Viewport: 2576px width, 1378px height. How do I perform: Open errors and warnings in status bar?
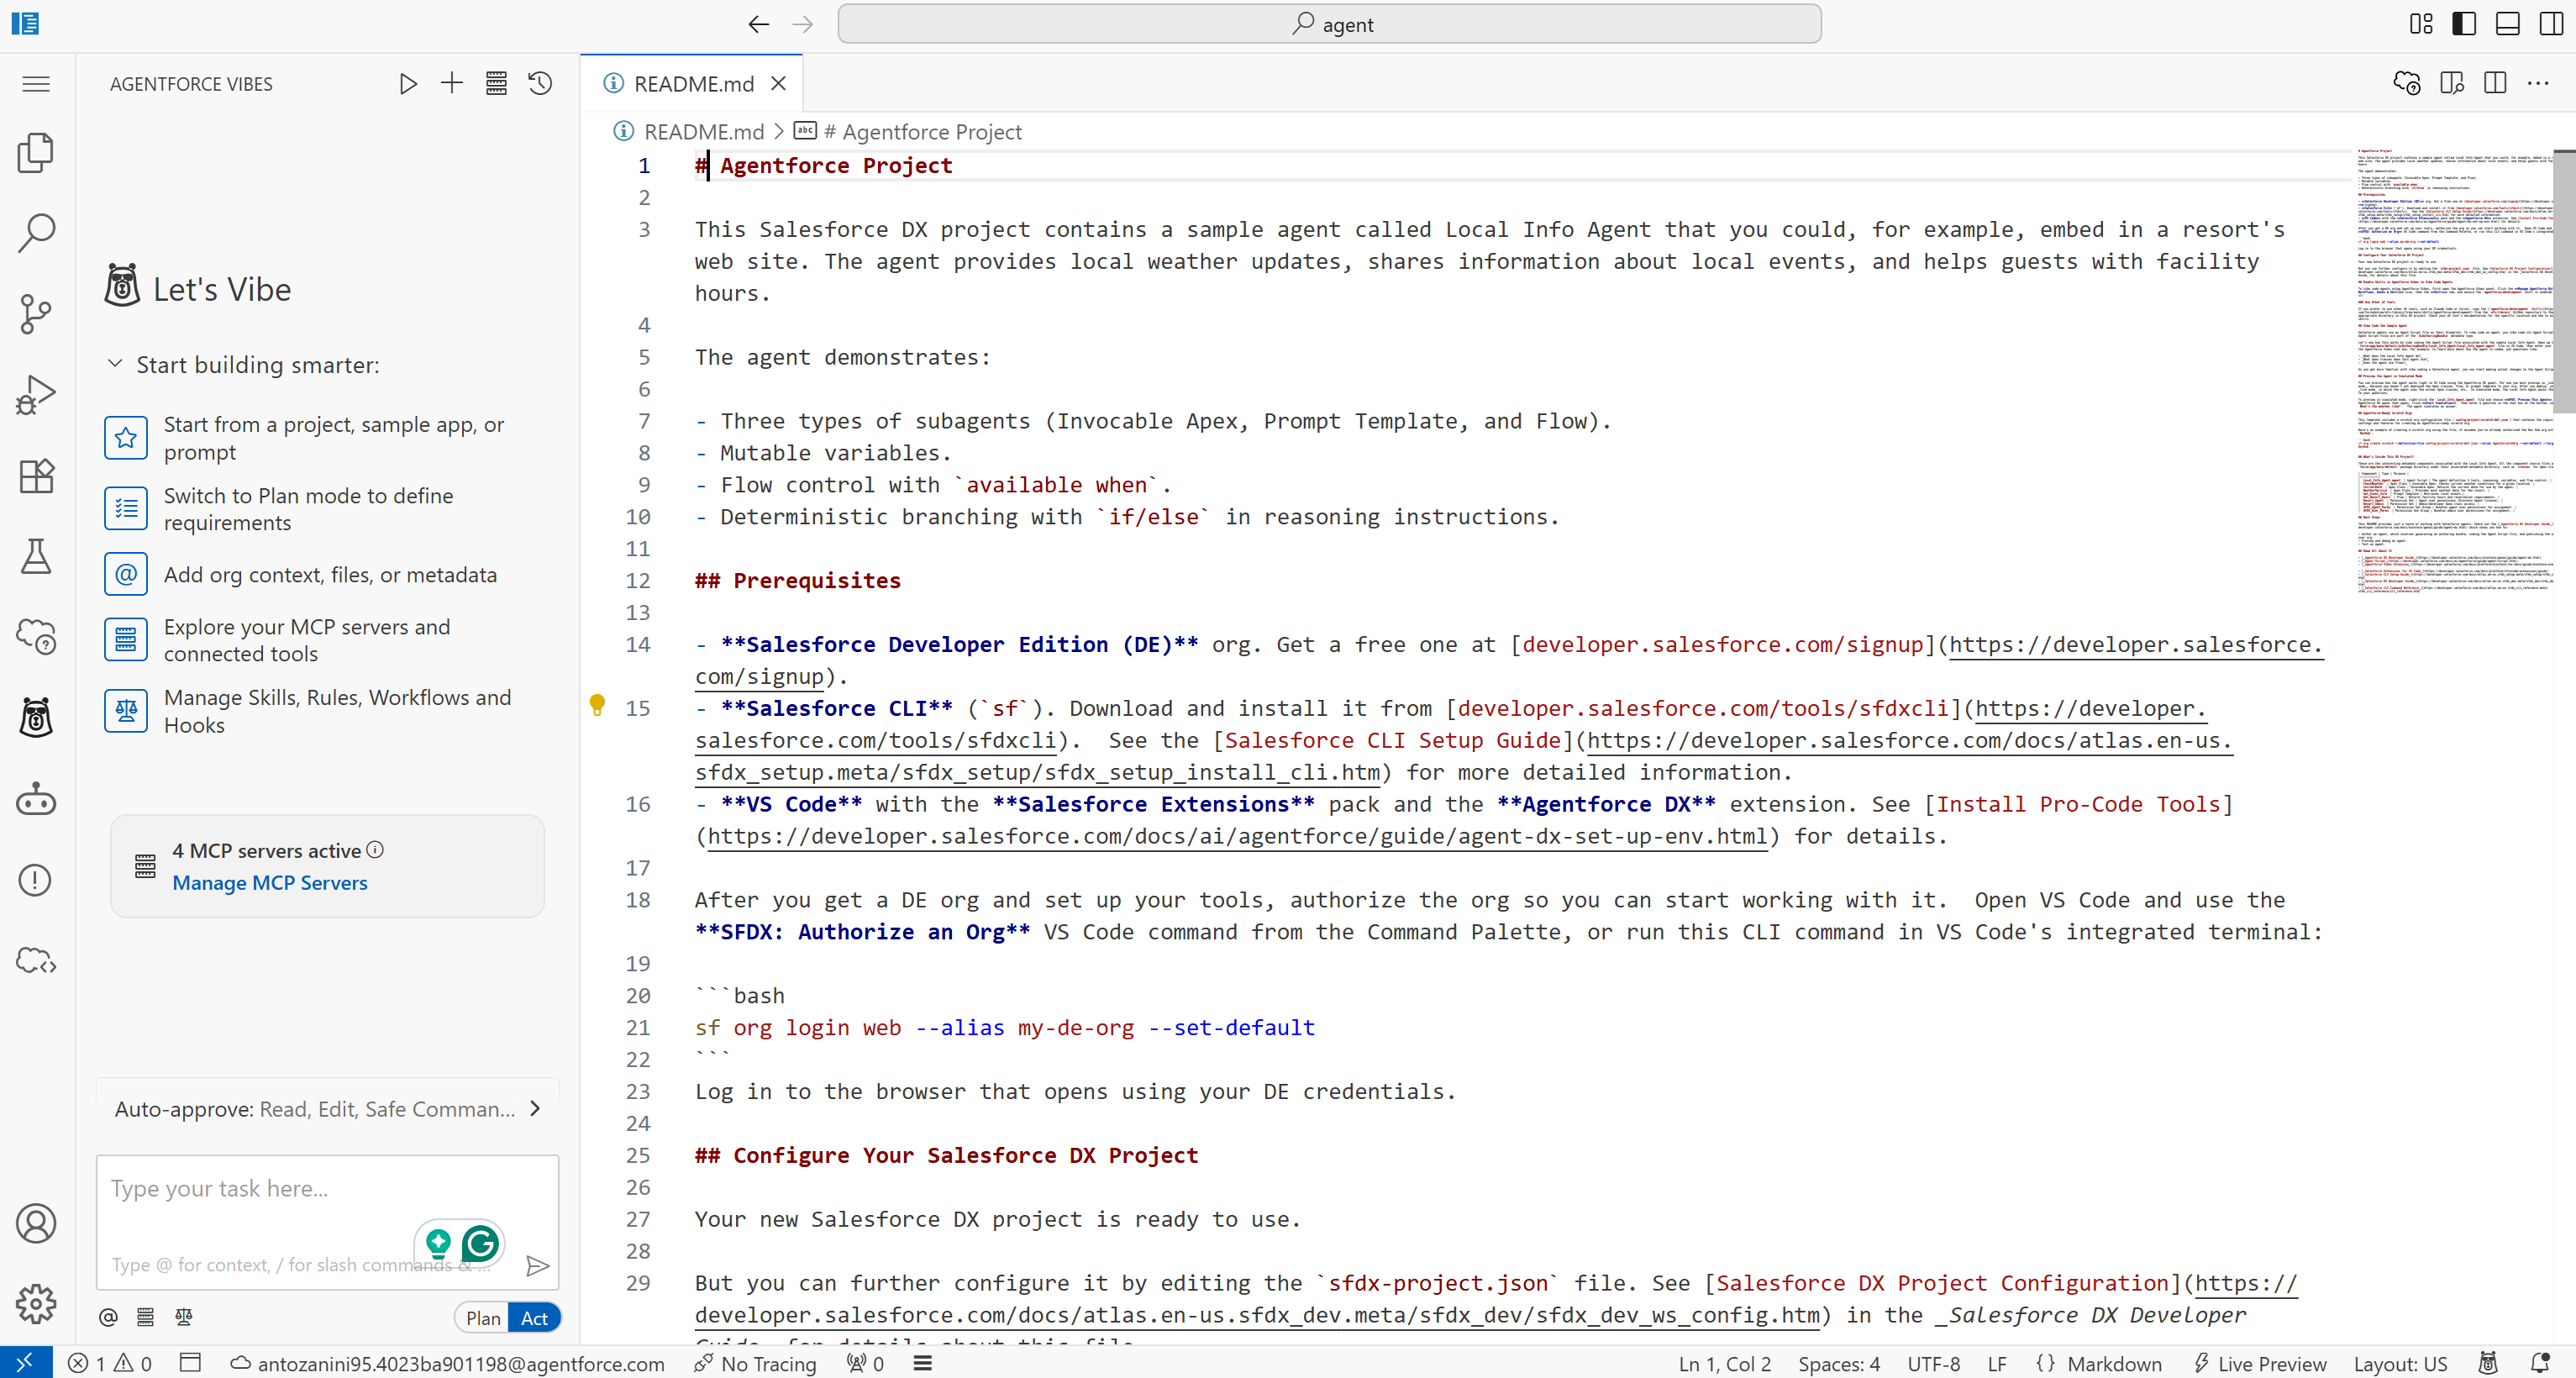point(110,1363)
